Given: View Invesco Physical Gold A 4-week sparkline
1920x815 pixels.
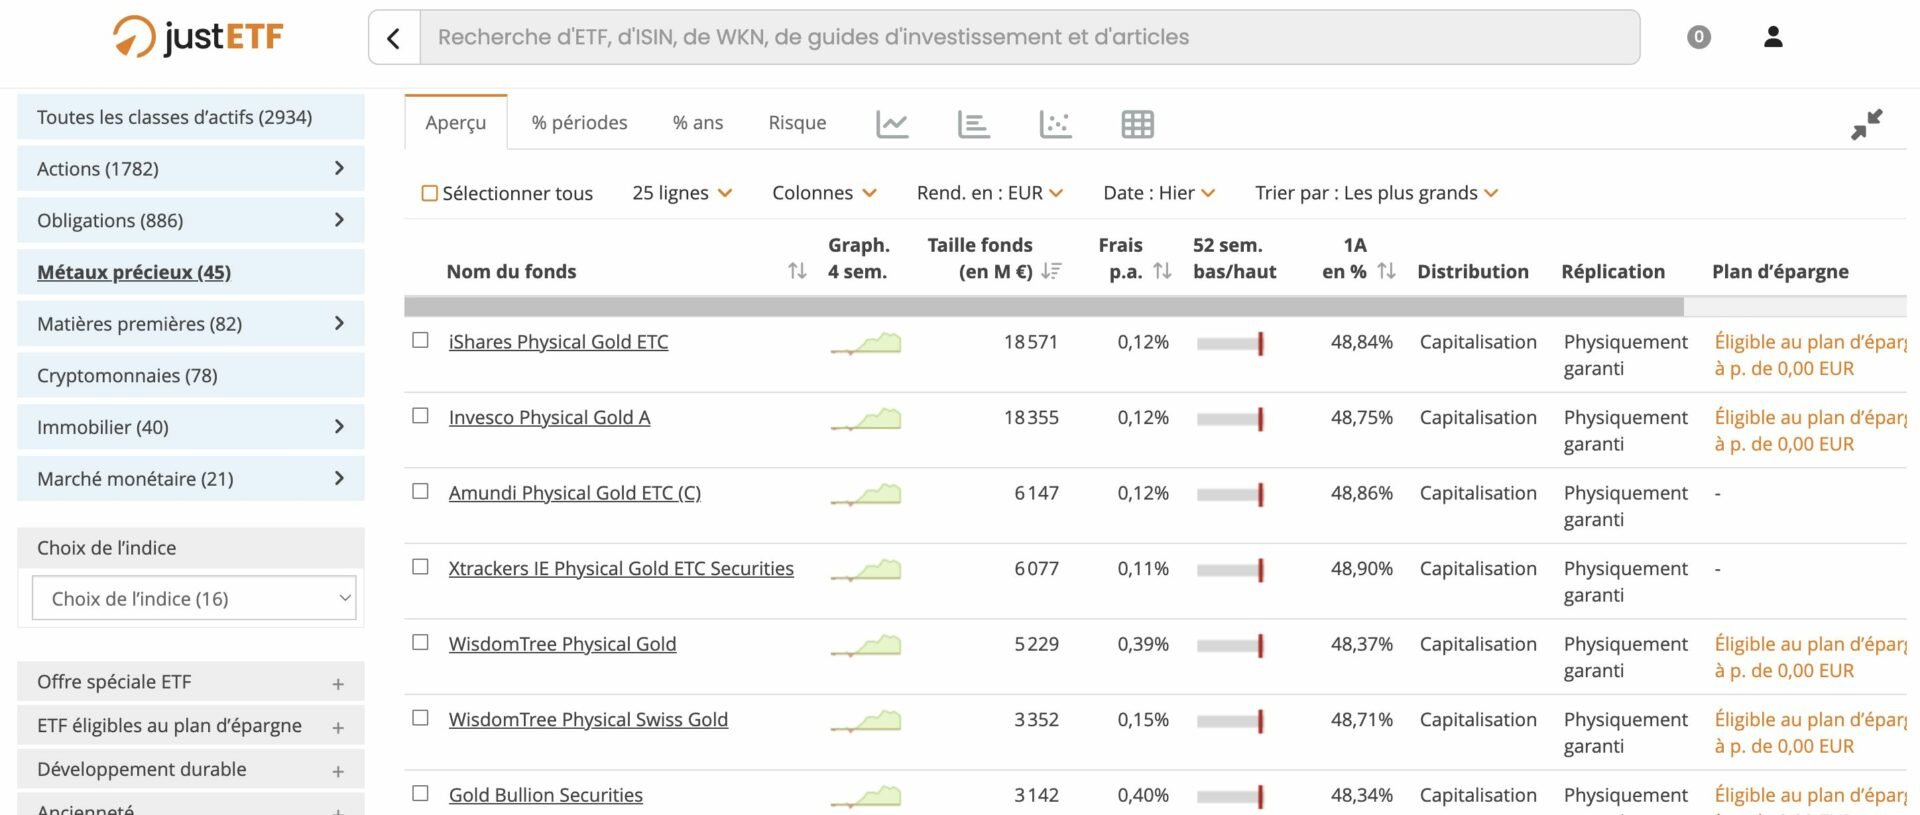Looking at the screenshot, I should pos(866,419).
